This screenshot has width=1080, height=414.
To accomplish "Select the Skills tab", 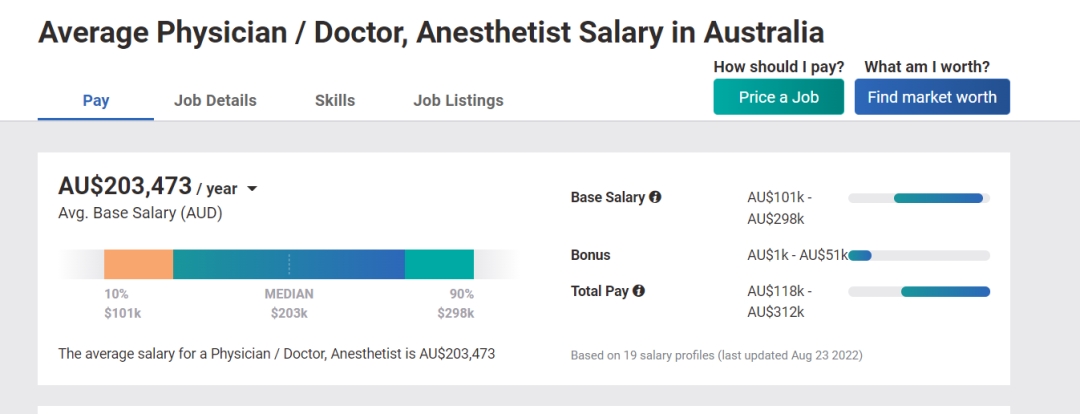I will point(335,100).
